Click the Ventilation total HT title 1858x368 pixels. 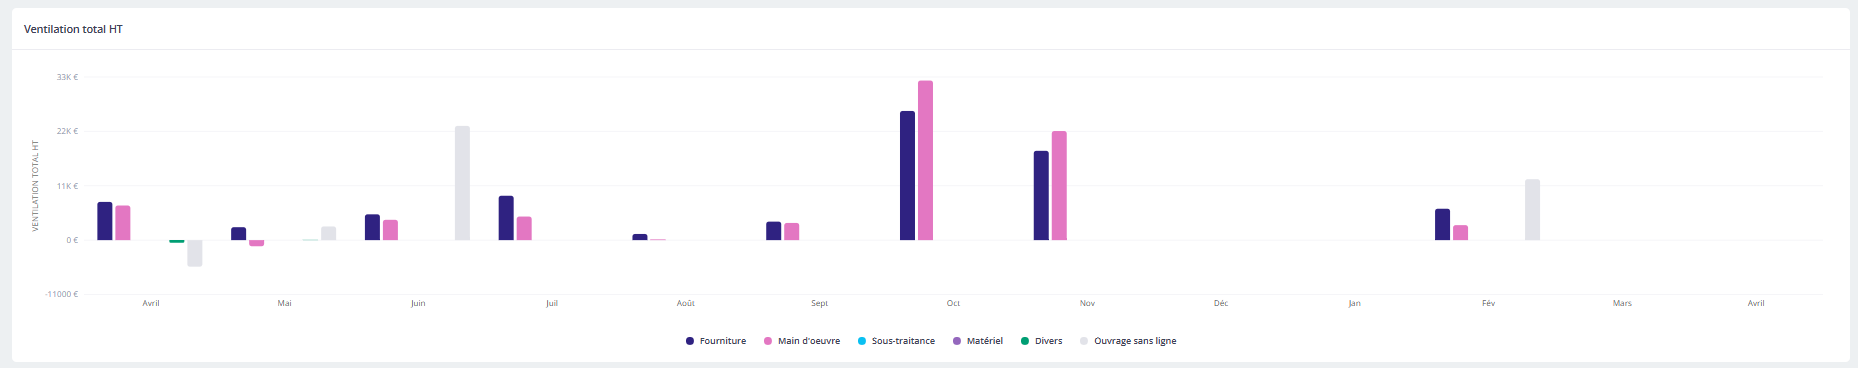73,29
